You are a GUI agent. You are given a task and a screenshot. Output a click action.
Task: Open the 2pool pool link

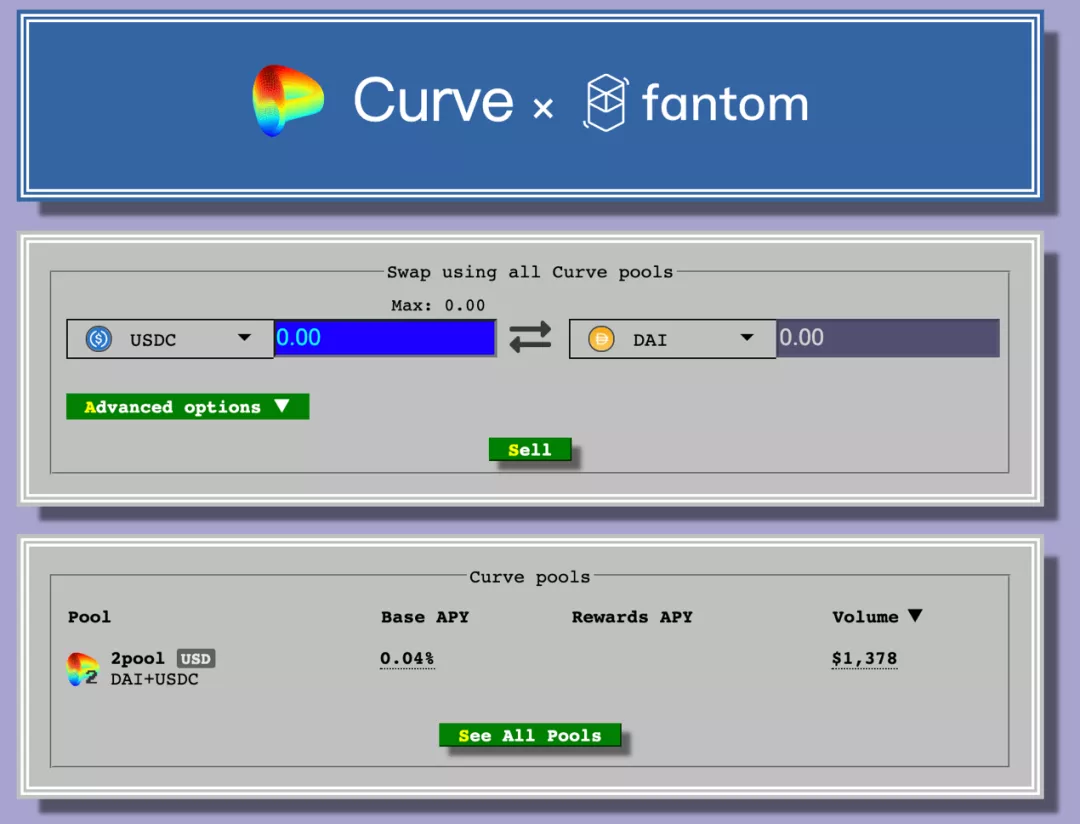tap(138, 658)
